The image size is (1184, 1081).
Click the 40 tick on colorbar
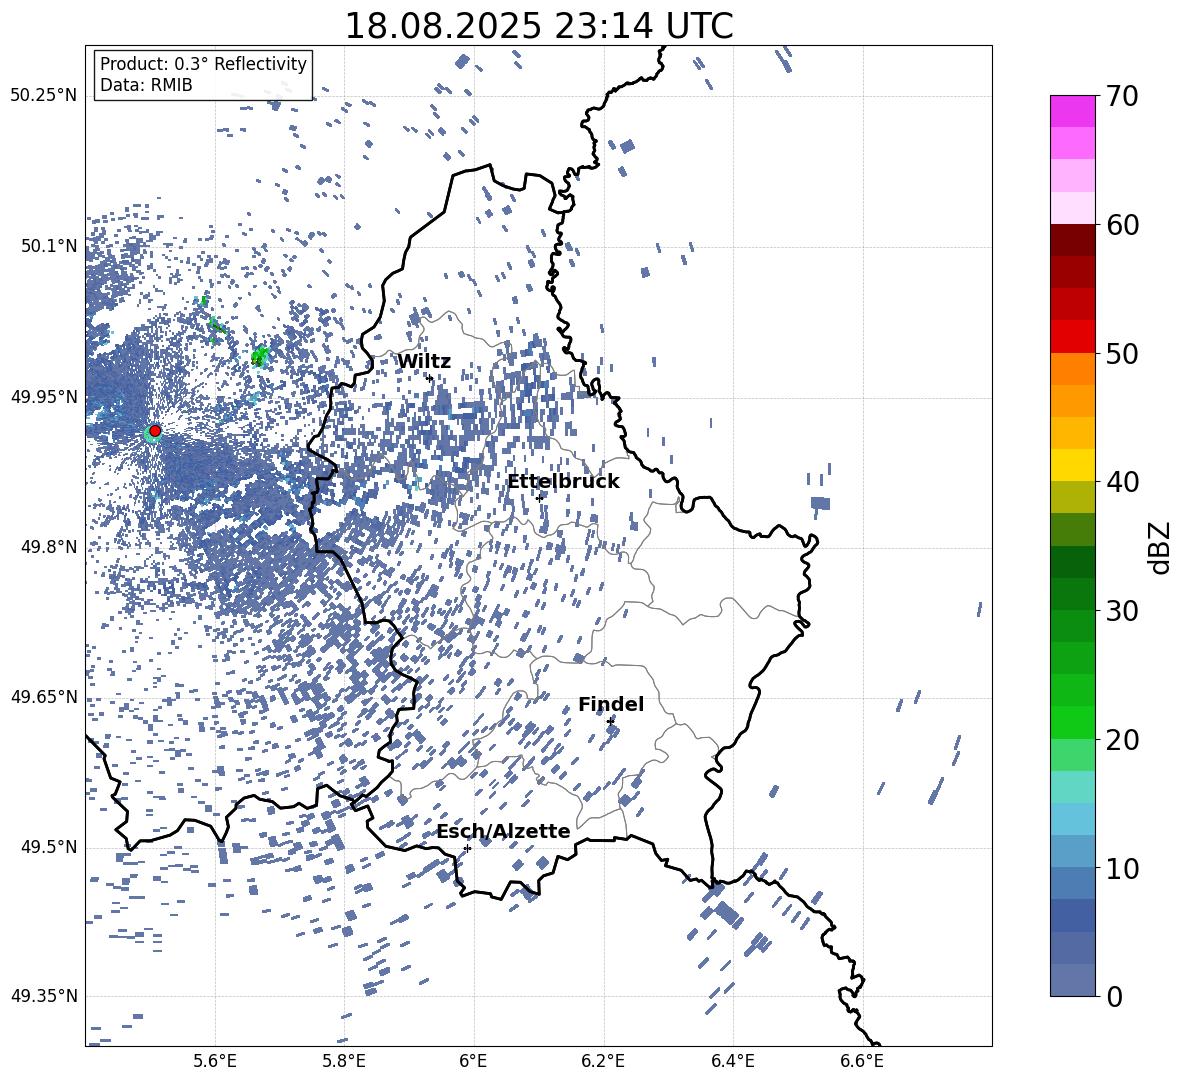1122,482
